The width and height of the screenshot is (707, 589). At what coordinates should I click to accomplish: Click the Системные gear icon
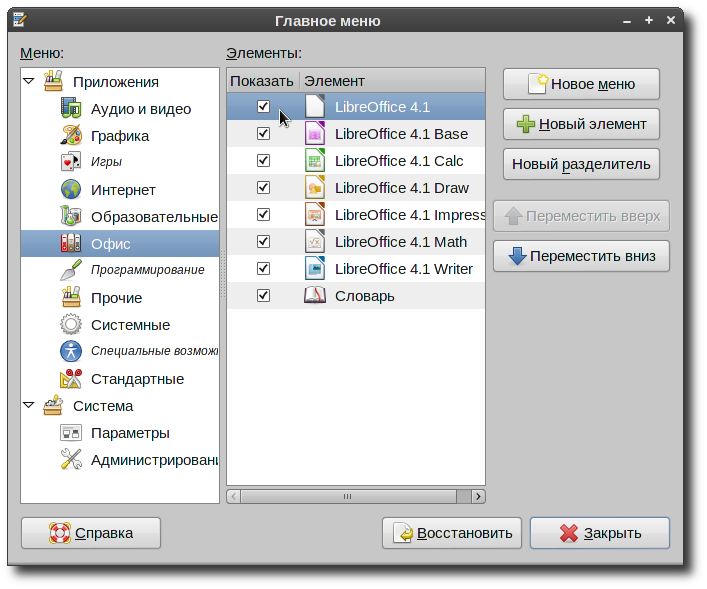pyautogui.click(x=71, y=325)
